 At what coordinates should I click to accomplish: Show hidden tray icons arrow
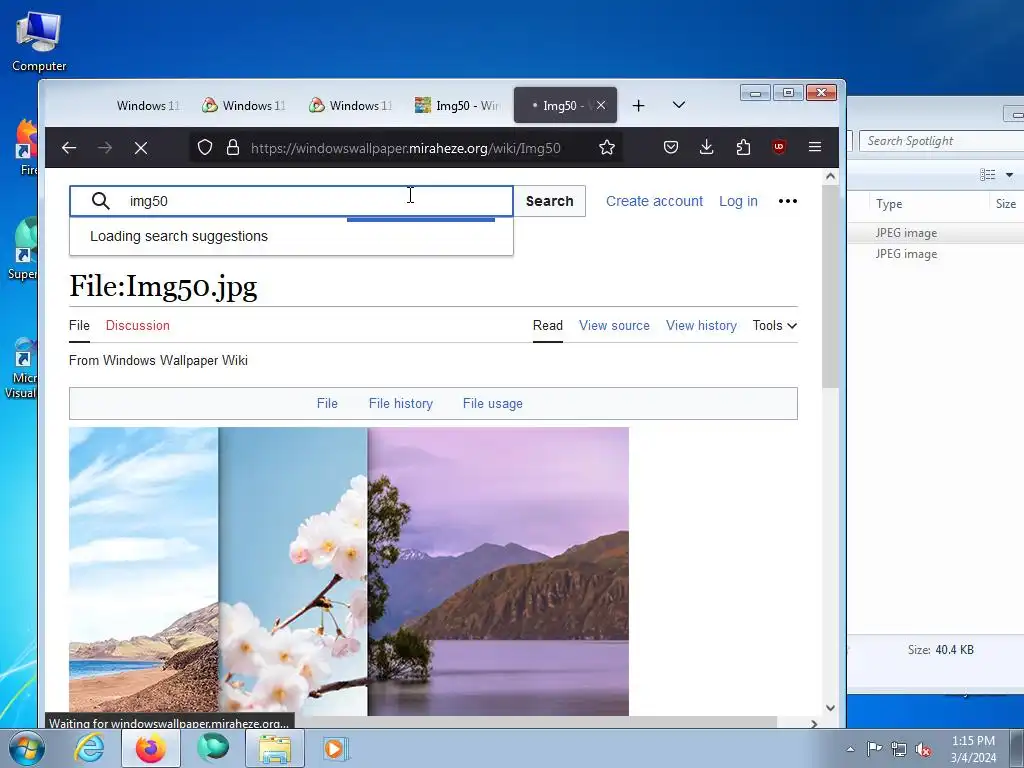point(850,749)
